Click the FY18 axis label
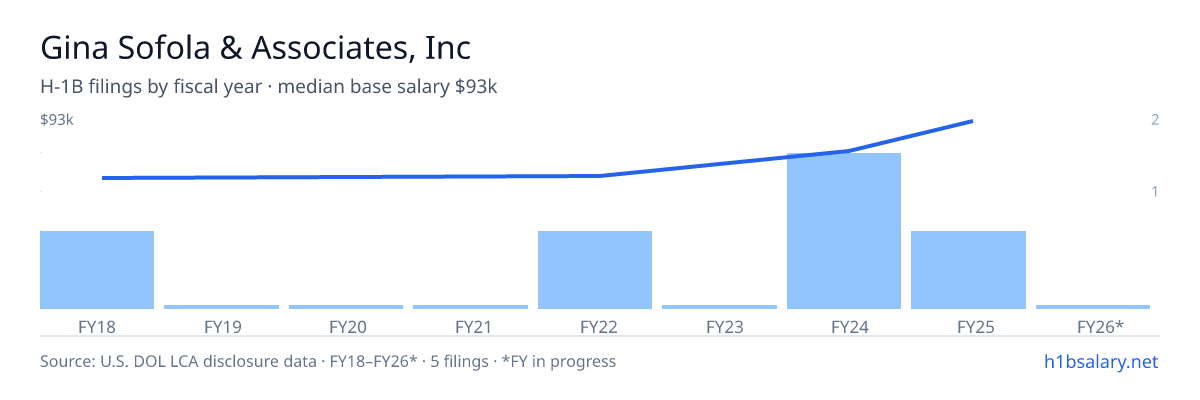Viewport: 1200px width, 400px height. (97, 326)
